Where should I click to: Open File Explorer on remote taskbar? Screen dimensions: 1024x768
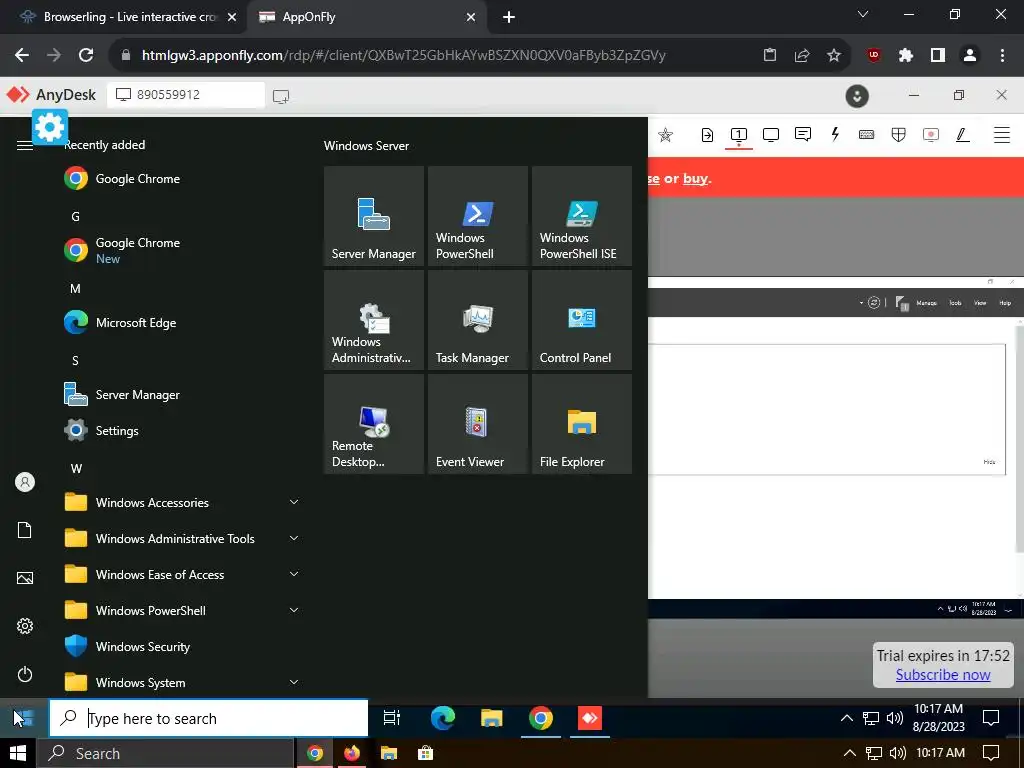492,718
